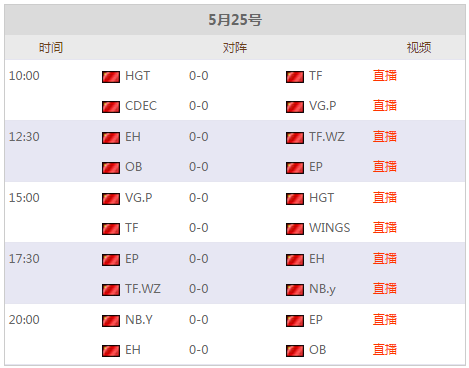Viewport: 469px width, 368px height.
Task: Watch the live stream for NB.Y vs EP
Action: click(x=385, y=320)
